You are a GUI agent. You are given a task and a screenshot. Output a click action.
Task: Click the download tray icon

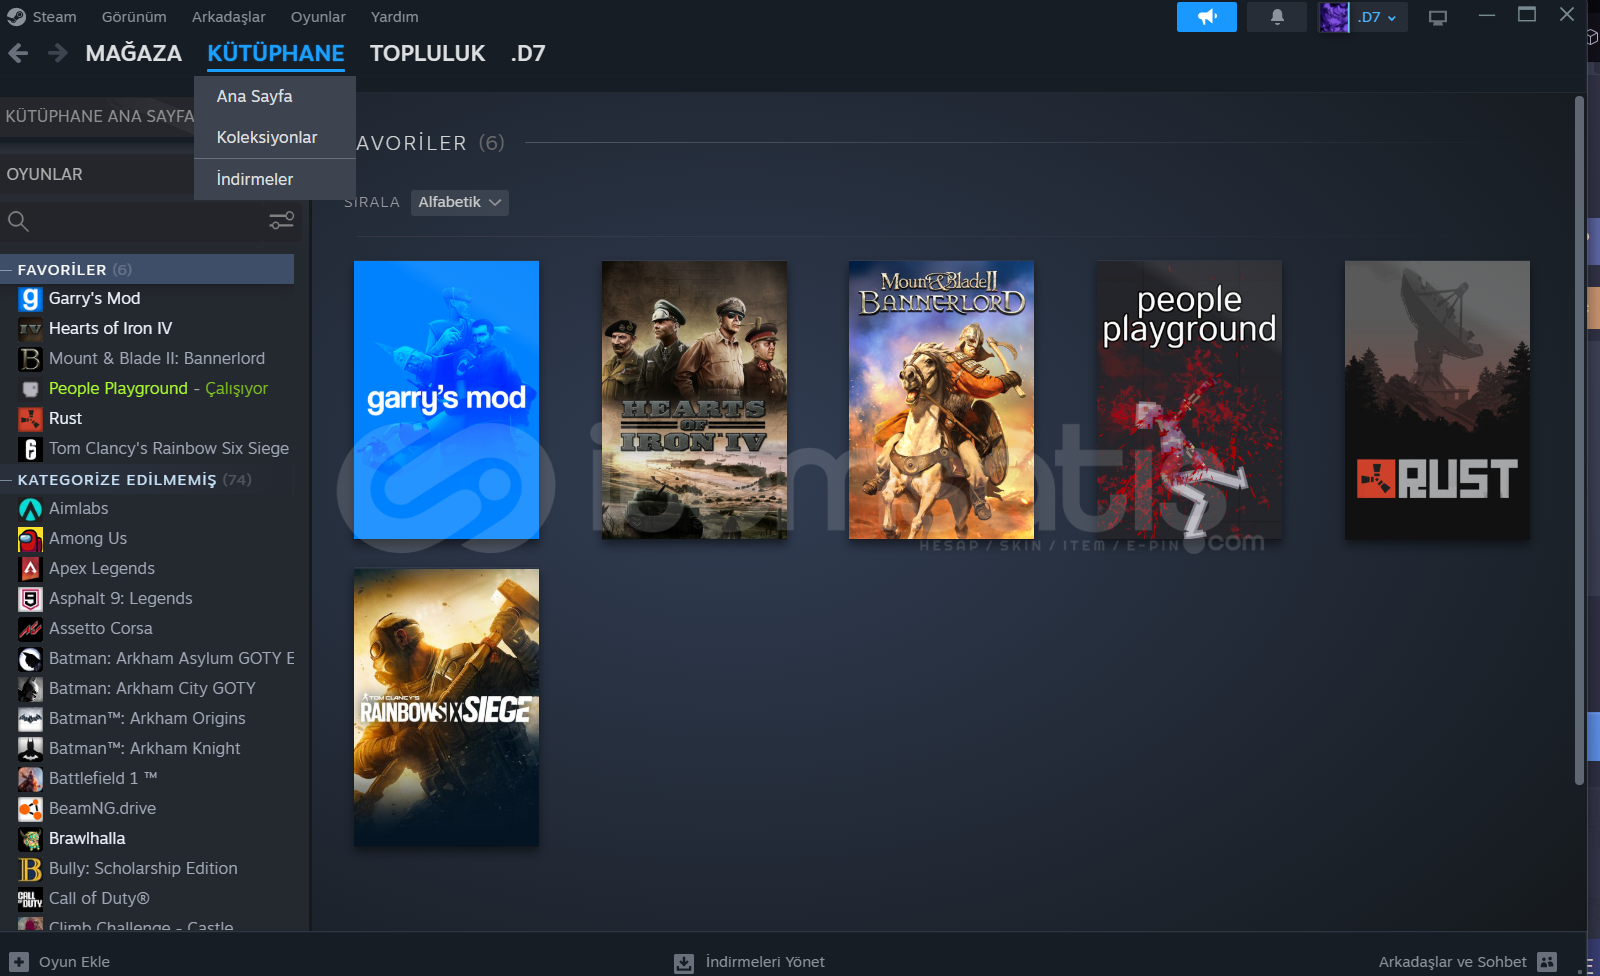684,962
